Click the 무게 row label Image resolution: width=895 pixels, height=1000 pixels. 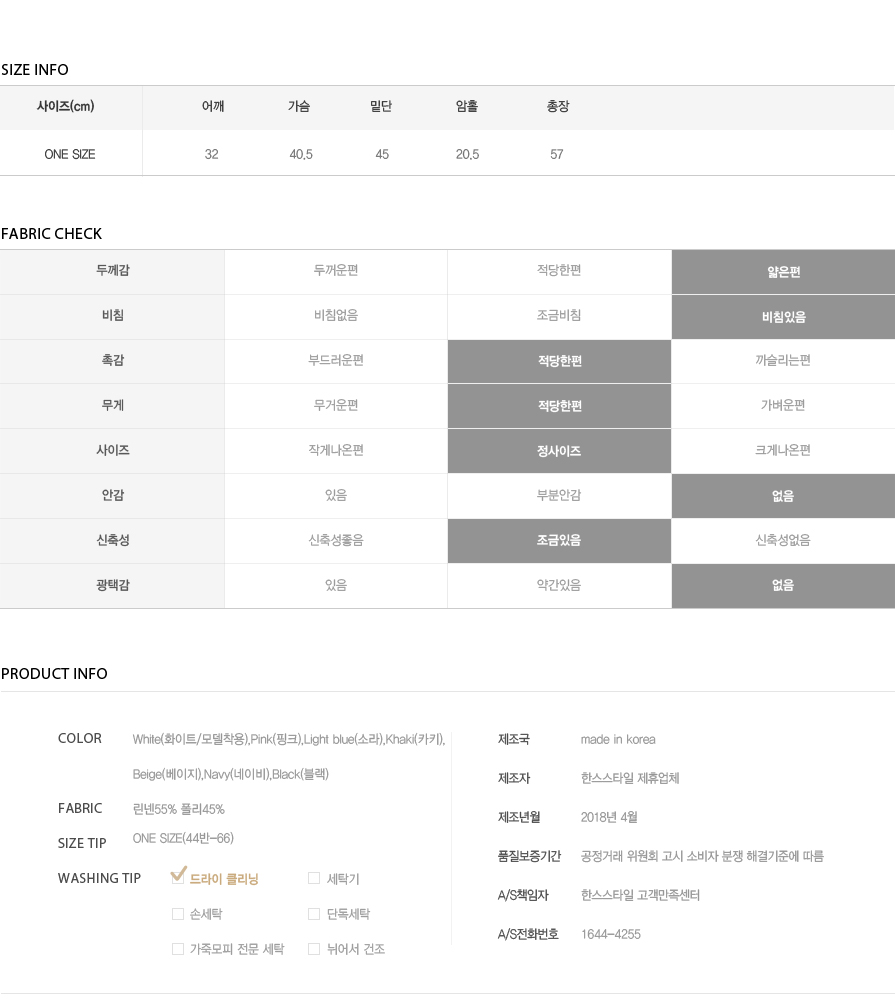click(x=112, y=405)
